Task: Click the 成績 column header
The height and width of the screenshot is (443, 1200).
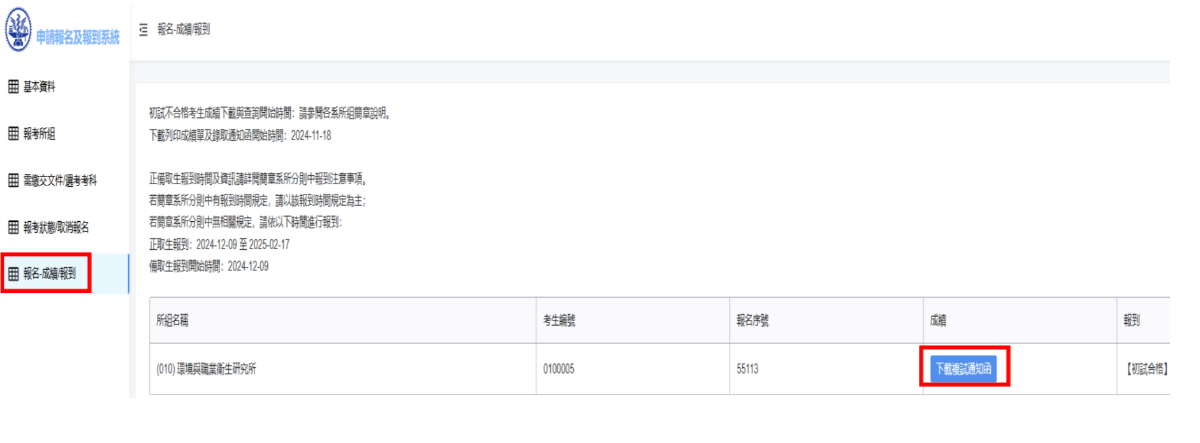Action: tap(936, 321)
